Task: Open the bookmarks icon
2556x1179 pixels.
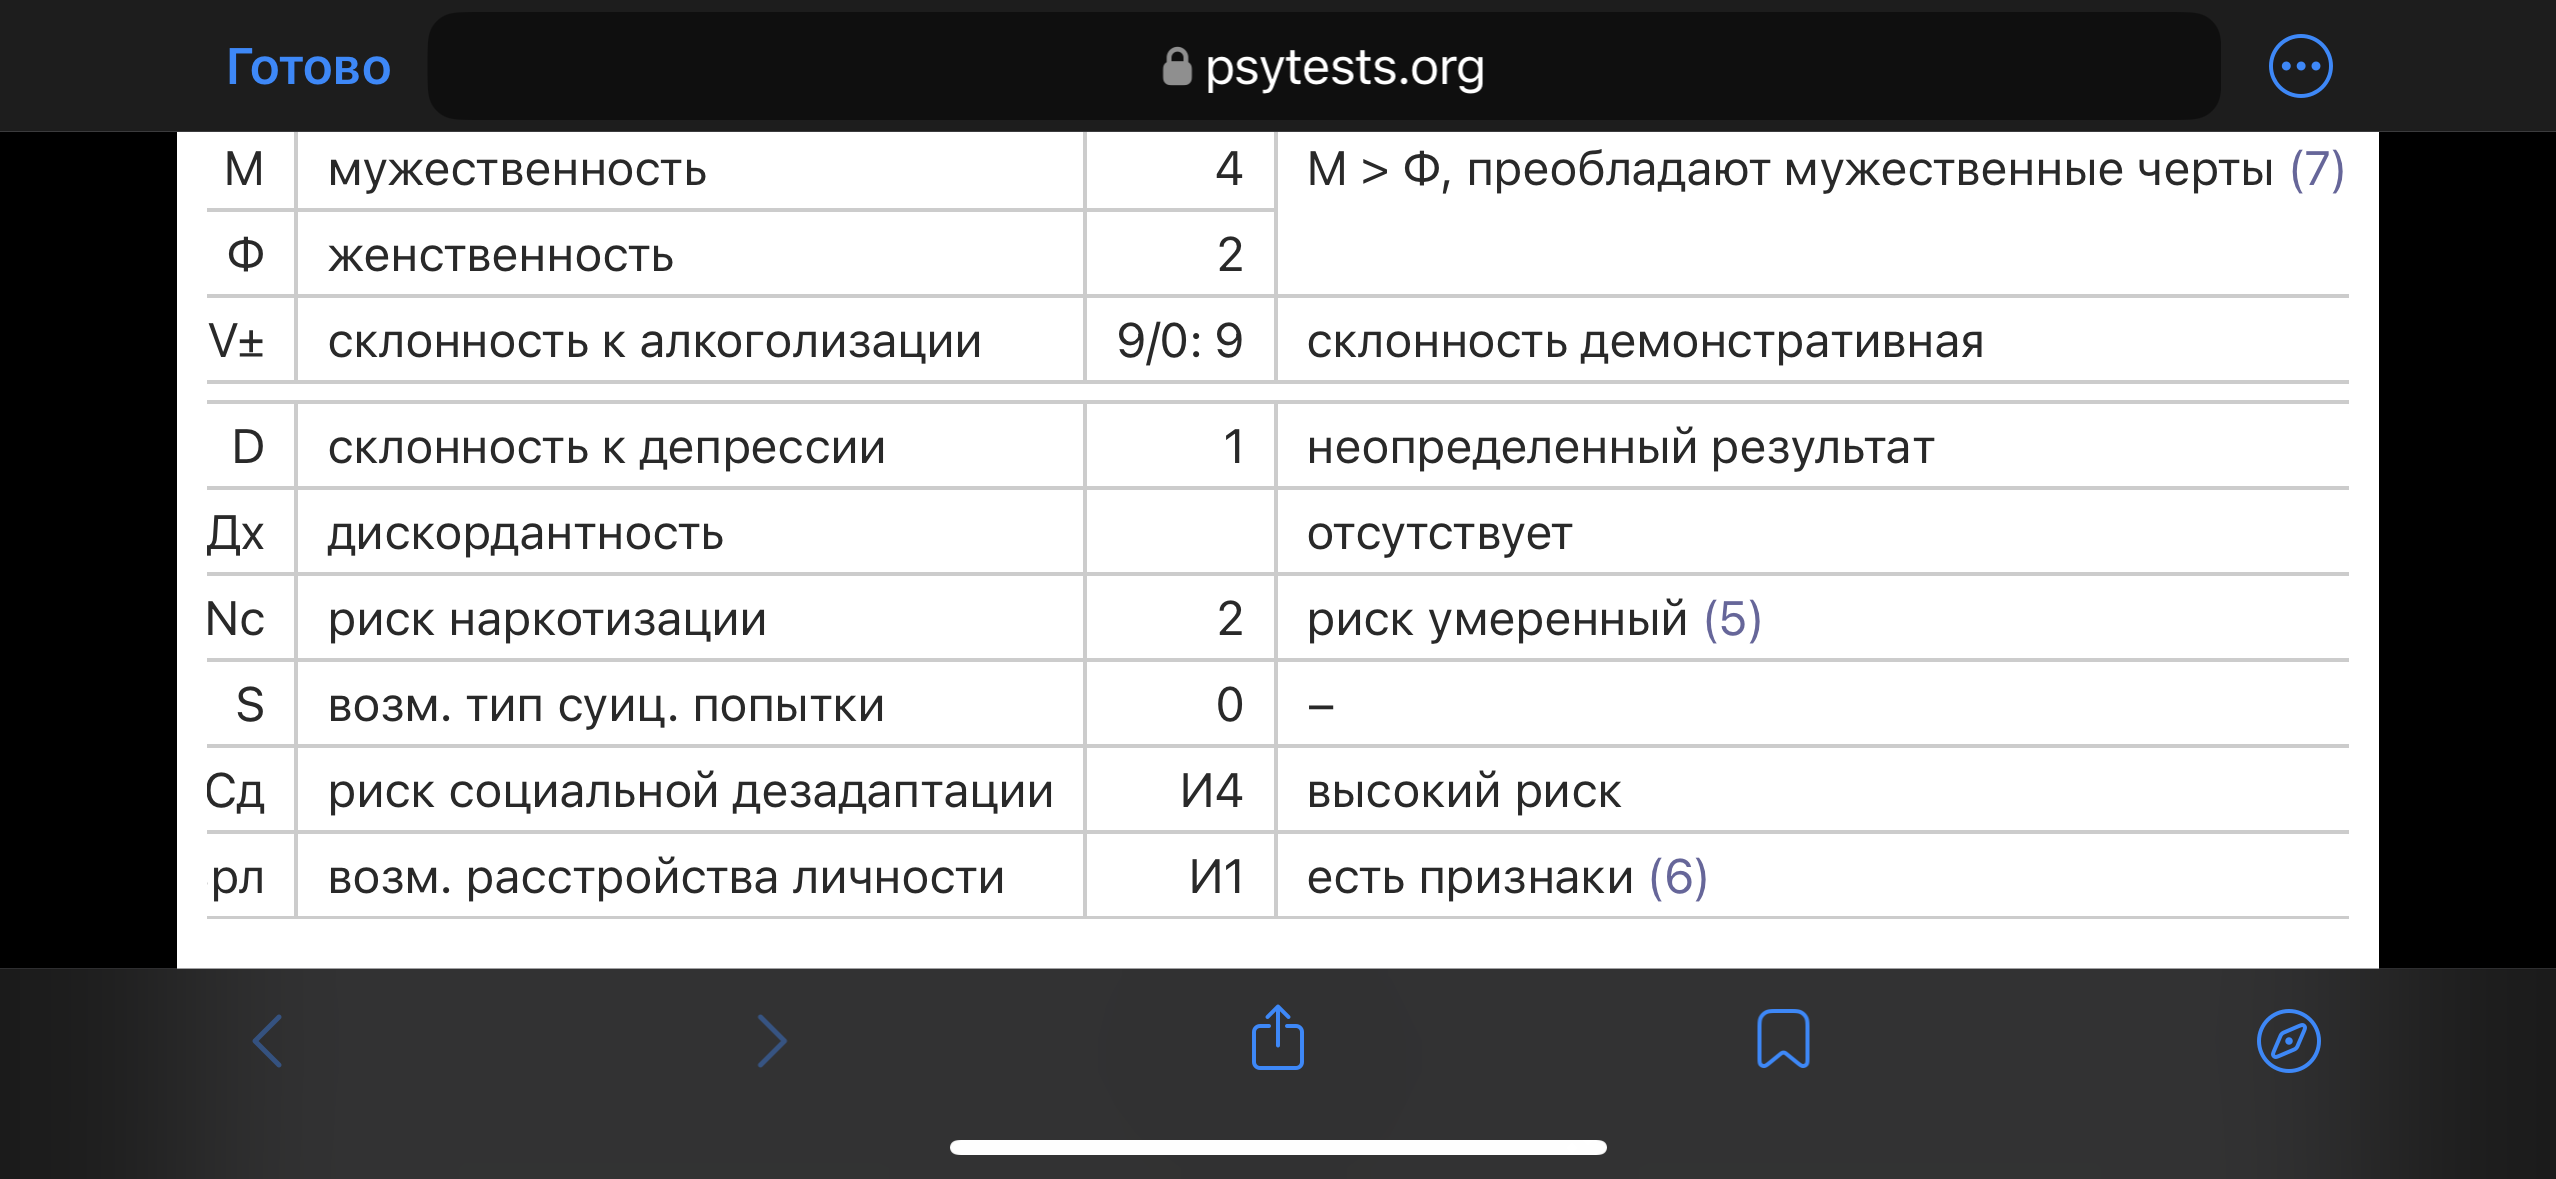Action: 1783,1040
